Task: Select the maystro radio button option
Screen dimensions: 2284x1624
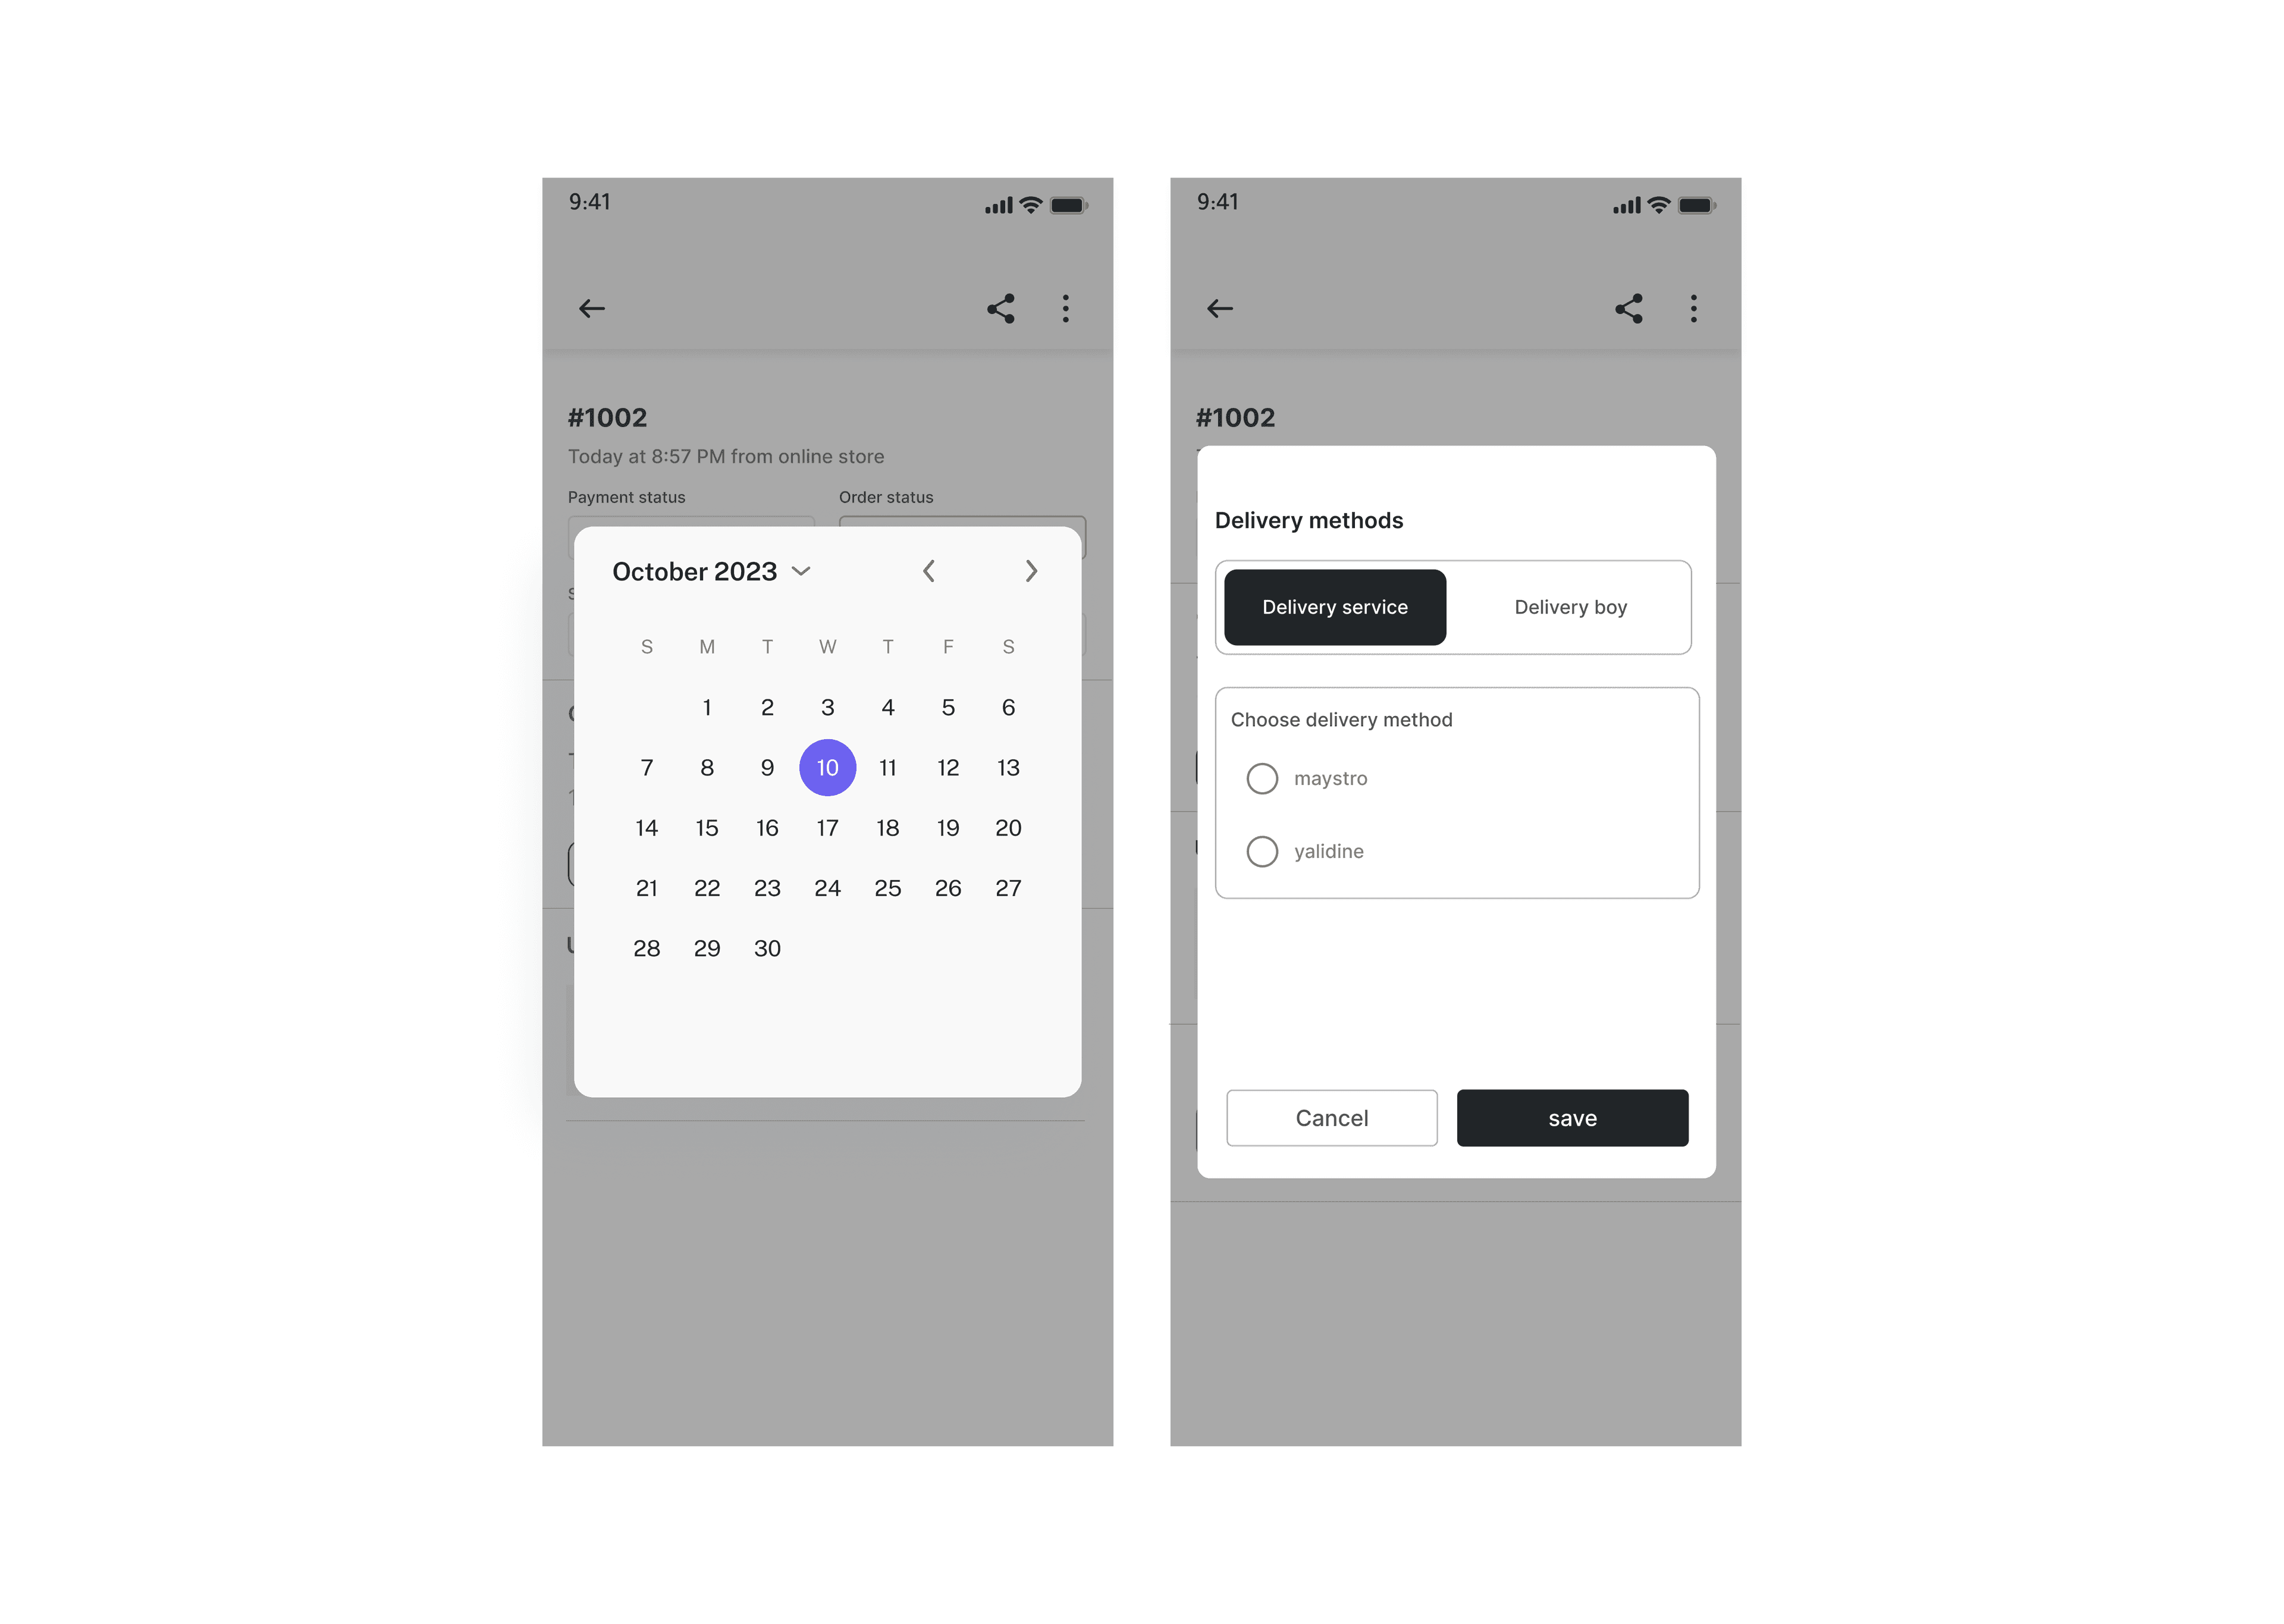Action: (x=1262, y=775)
